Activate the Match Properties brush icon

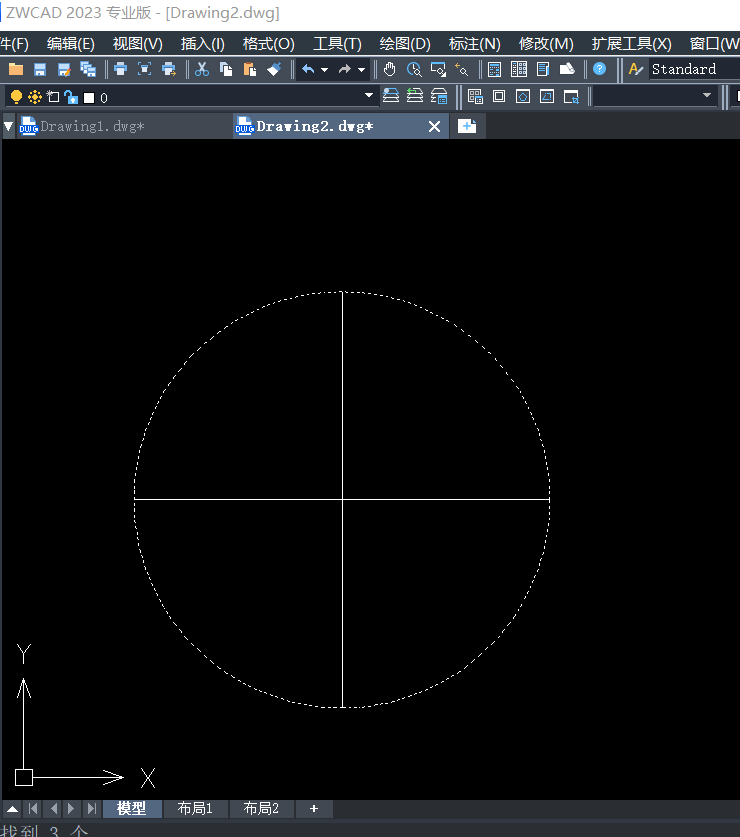[x=274, y=69]
